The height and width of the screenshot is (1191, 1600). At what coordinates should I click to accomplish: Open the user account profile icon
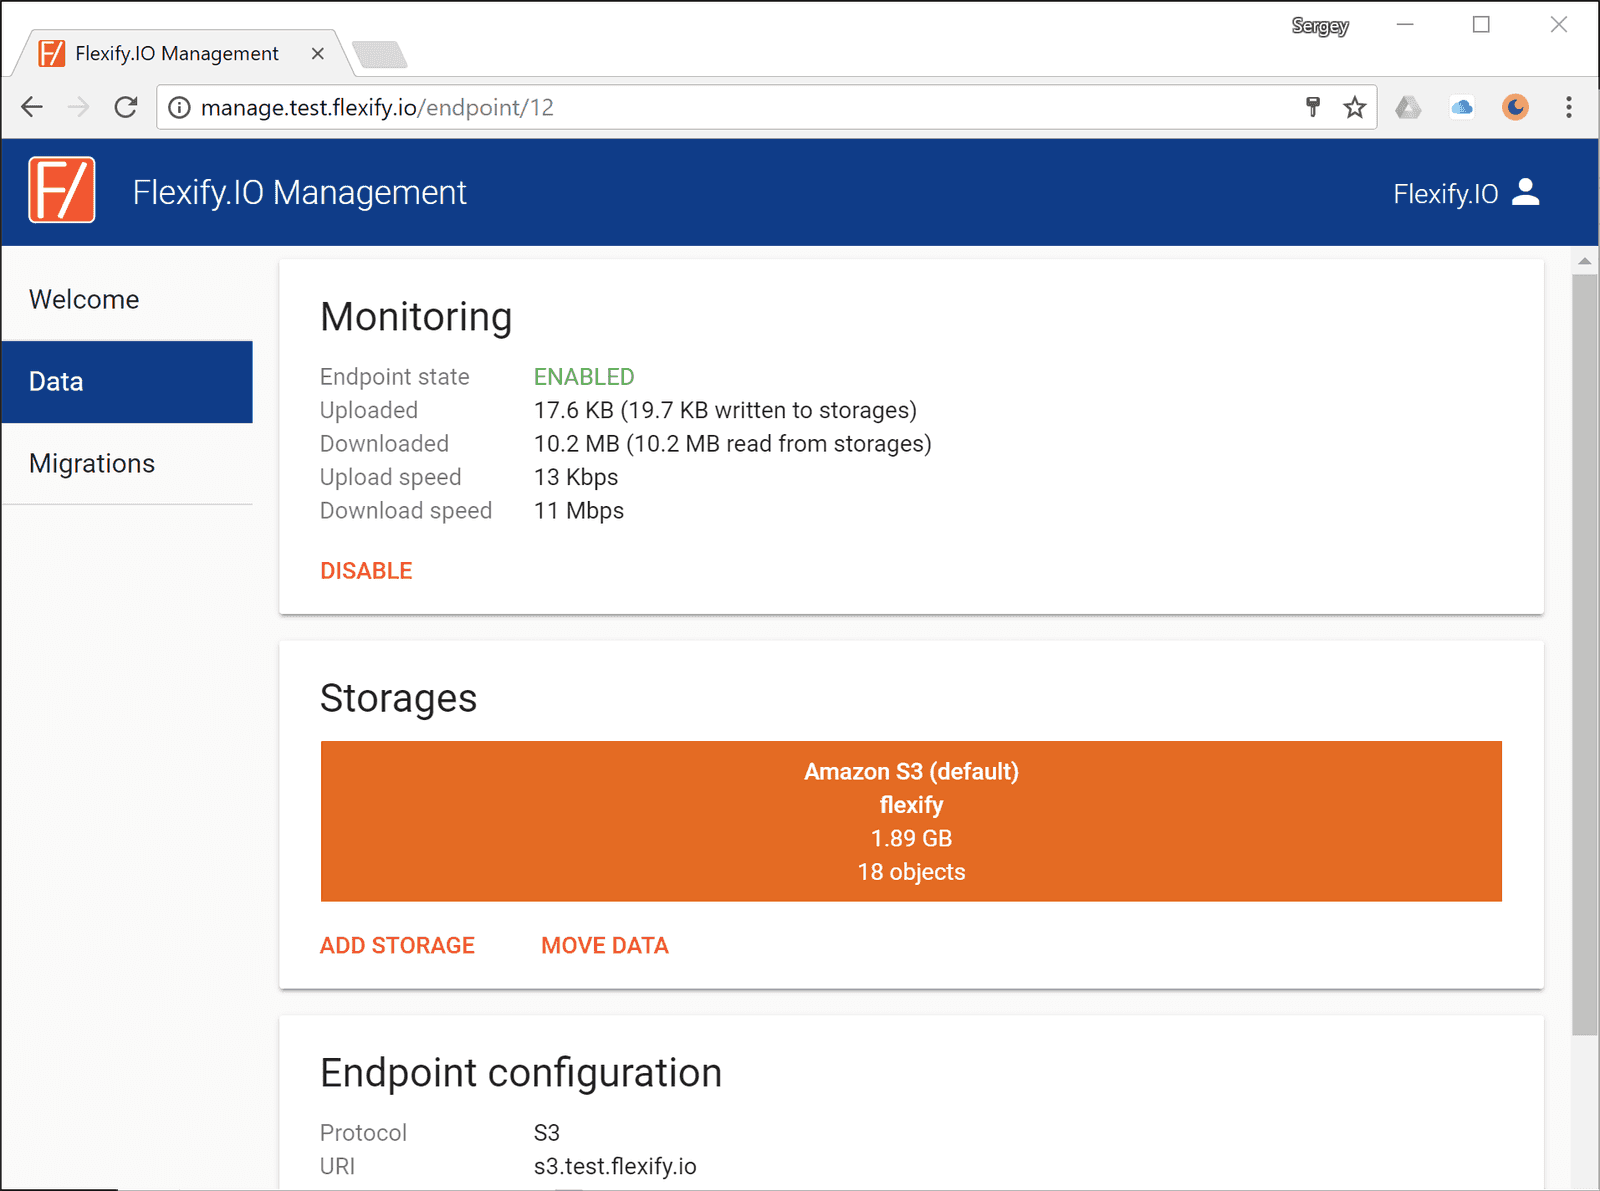1525,192
